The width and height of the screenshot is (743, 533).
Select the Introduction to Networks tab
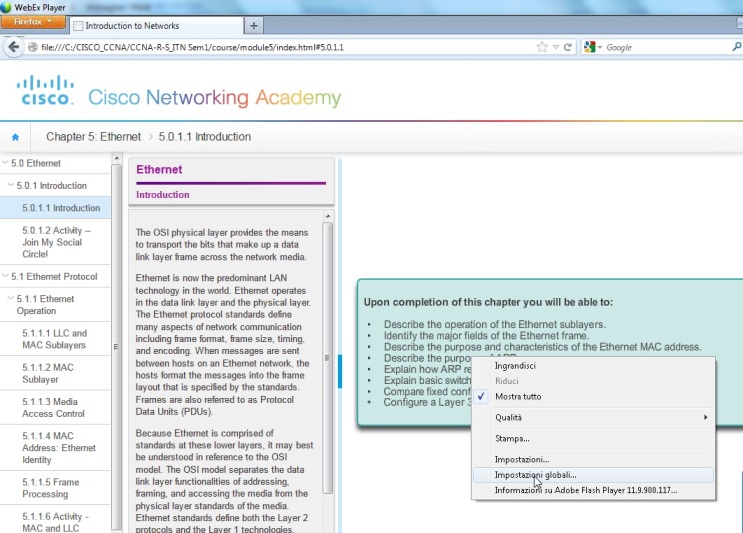click(156, 26)
